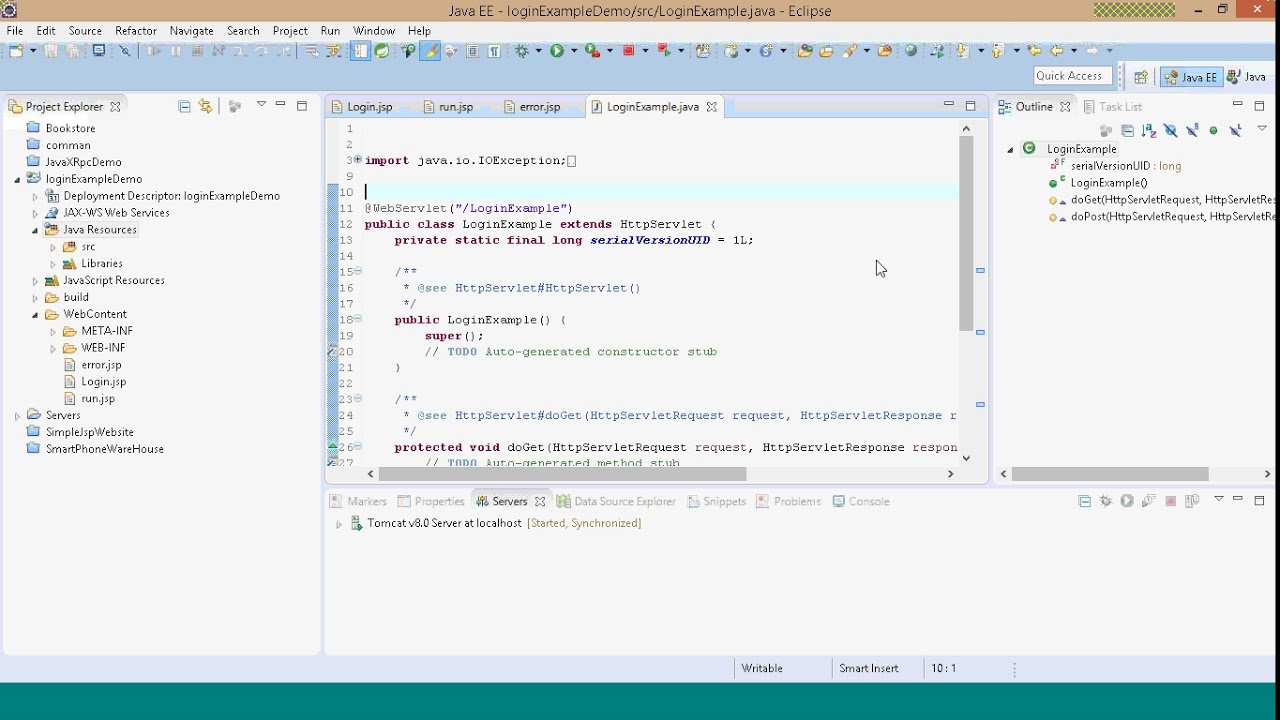Start the server in debug mode icon
Image resolution: width=1280 pixels, height=720 pixels.
click(1106, 501)
